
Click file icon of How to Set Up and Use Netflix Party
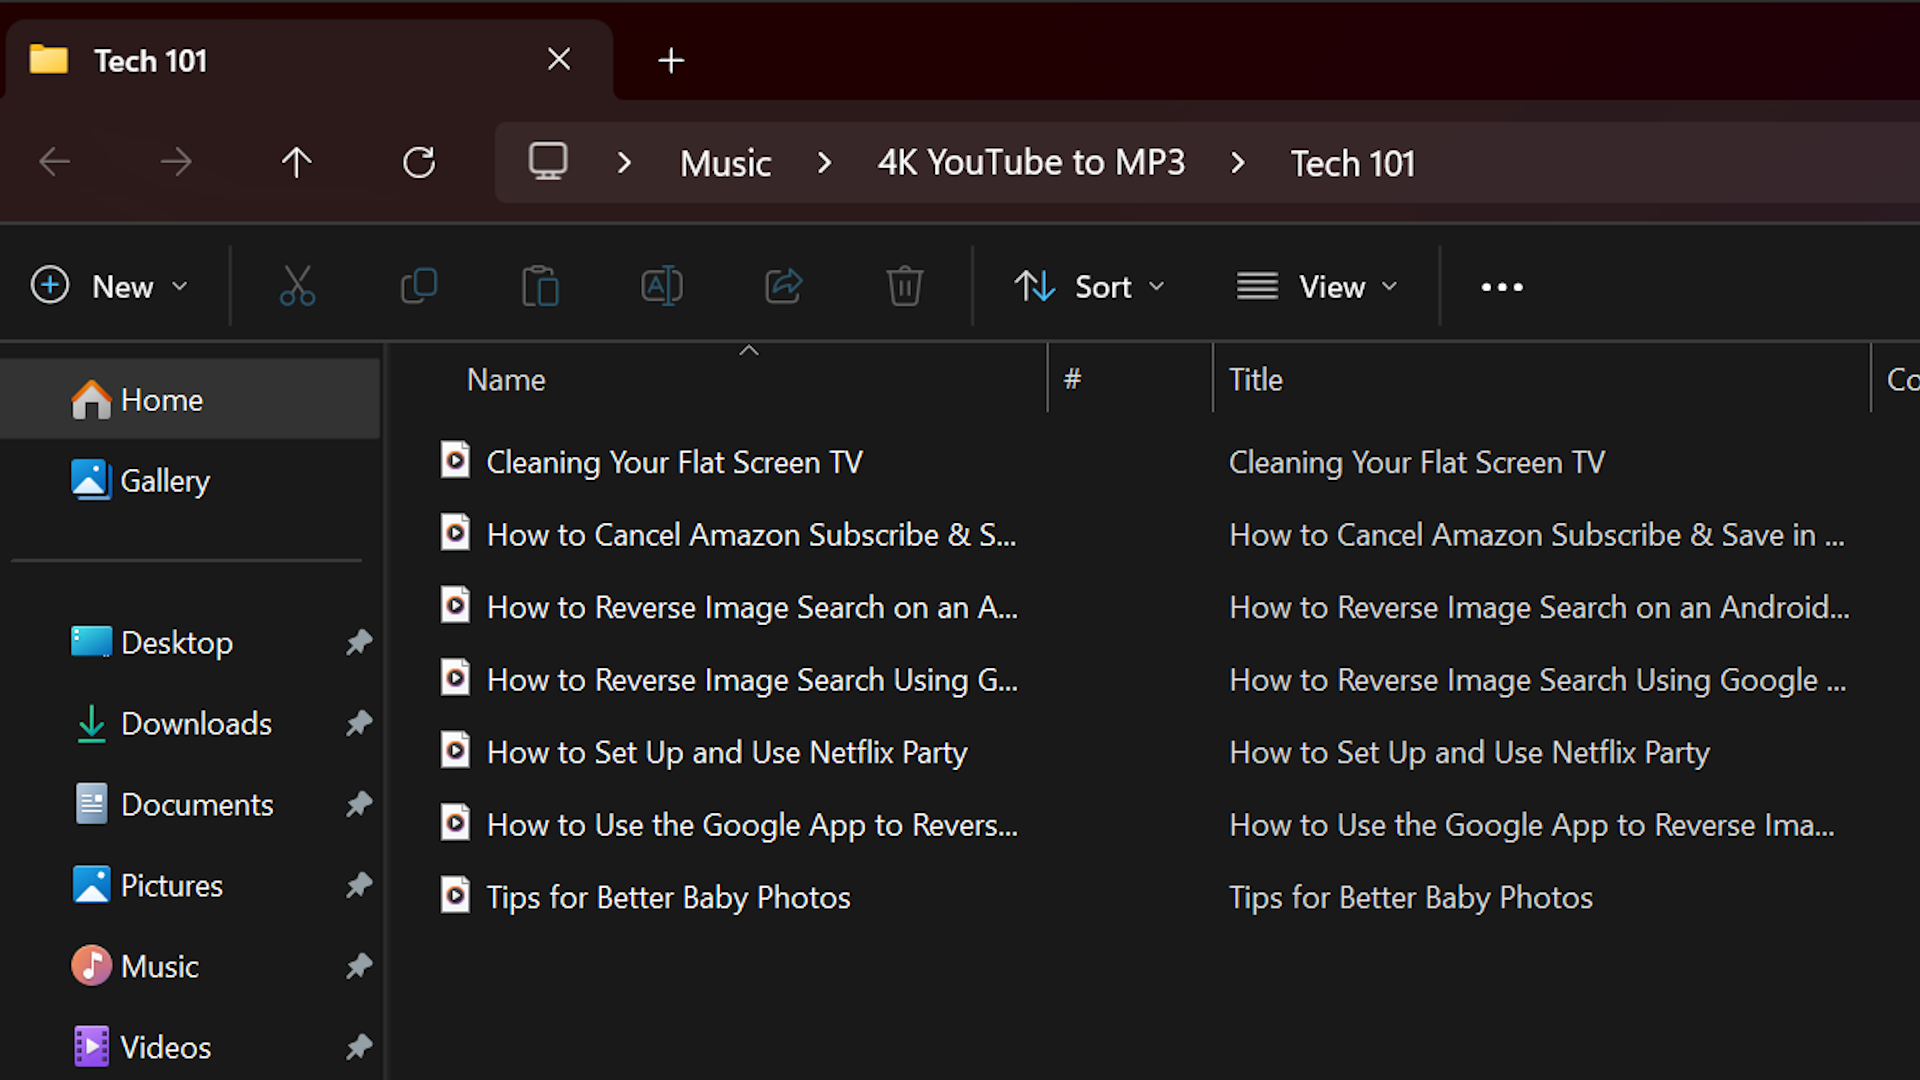coord(455,750)
